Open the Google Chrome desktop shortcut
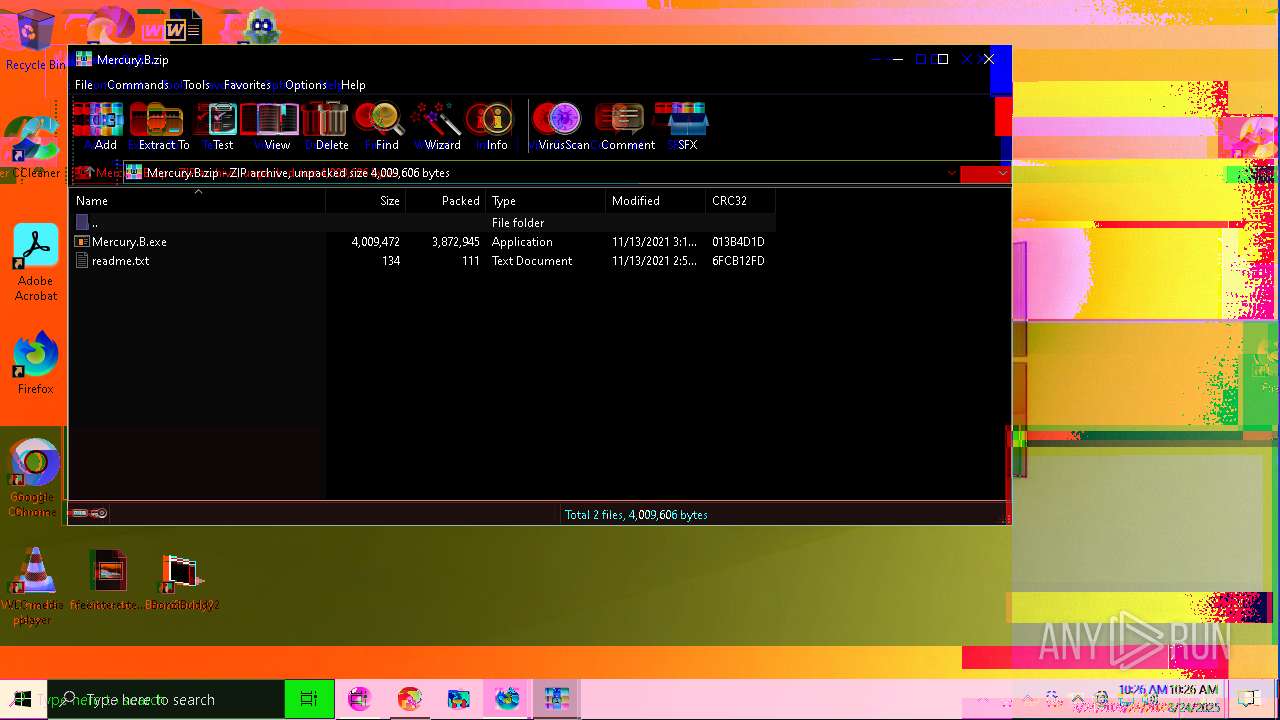Screen dimensions: 1280x720 tap(33, 478)
